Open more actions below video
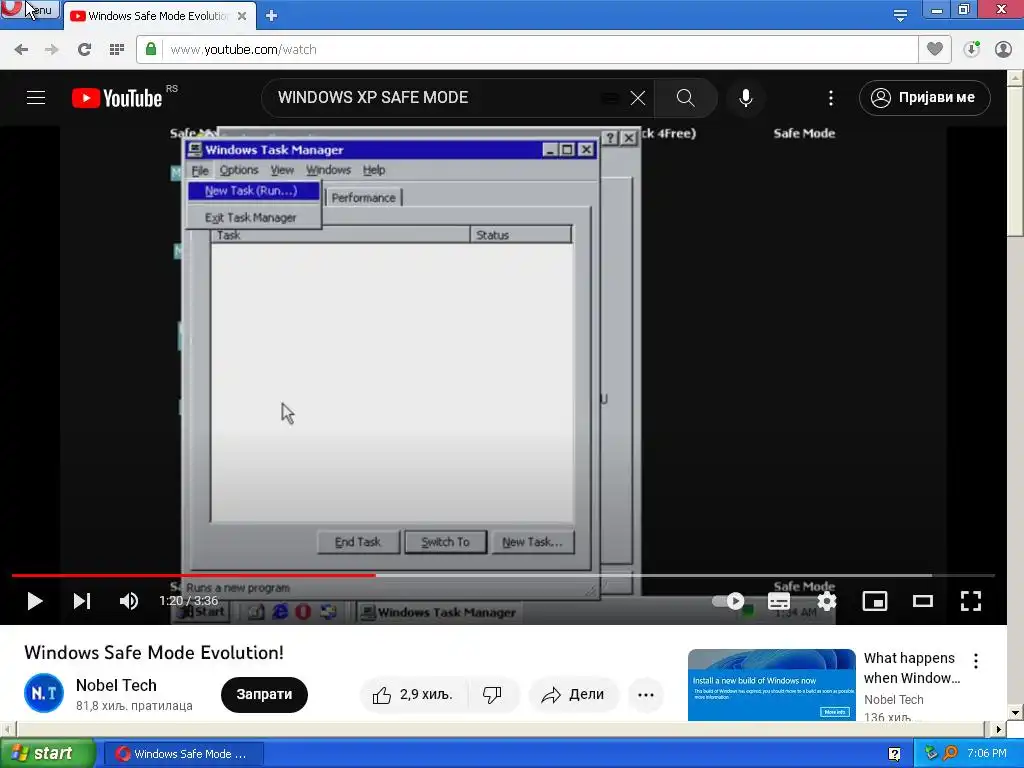1024x768 pixels. [x=646, y=694]
